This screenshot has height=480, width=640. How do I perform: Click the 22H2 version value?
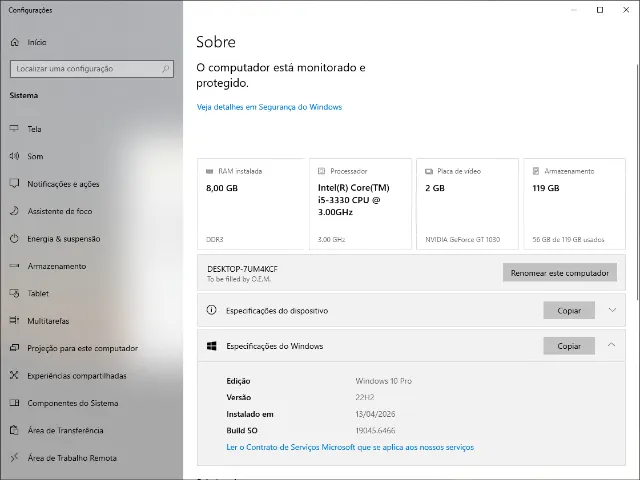pos(364,397)
